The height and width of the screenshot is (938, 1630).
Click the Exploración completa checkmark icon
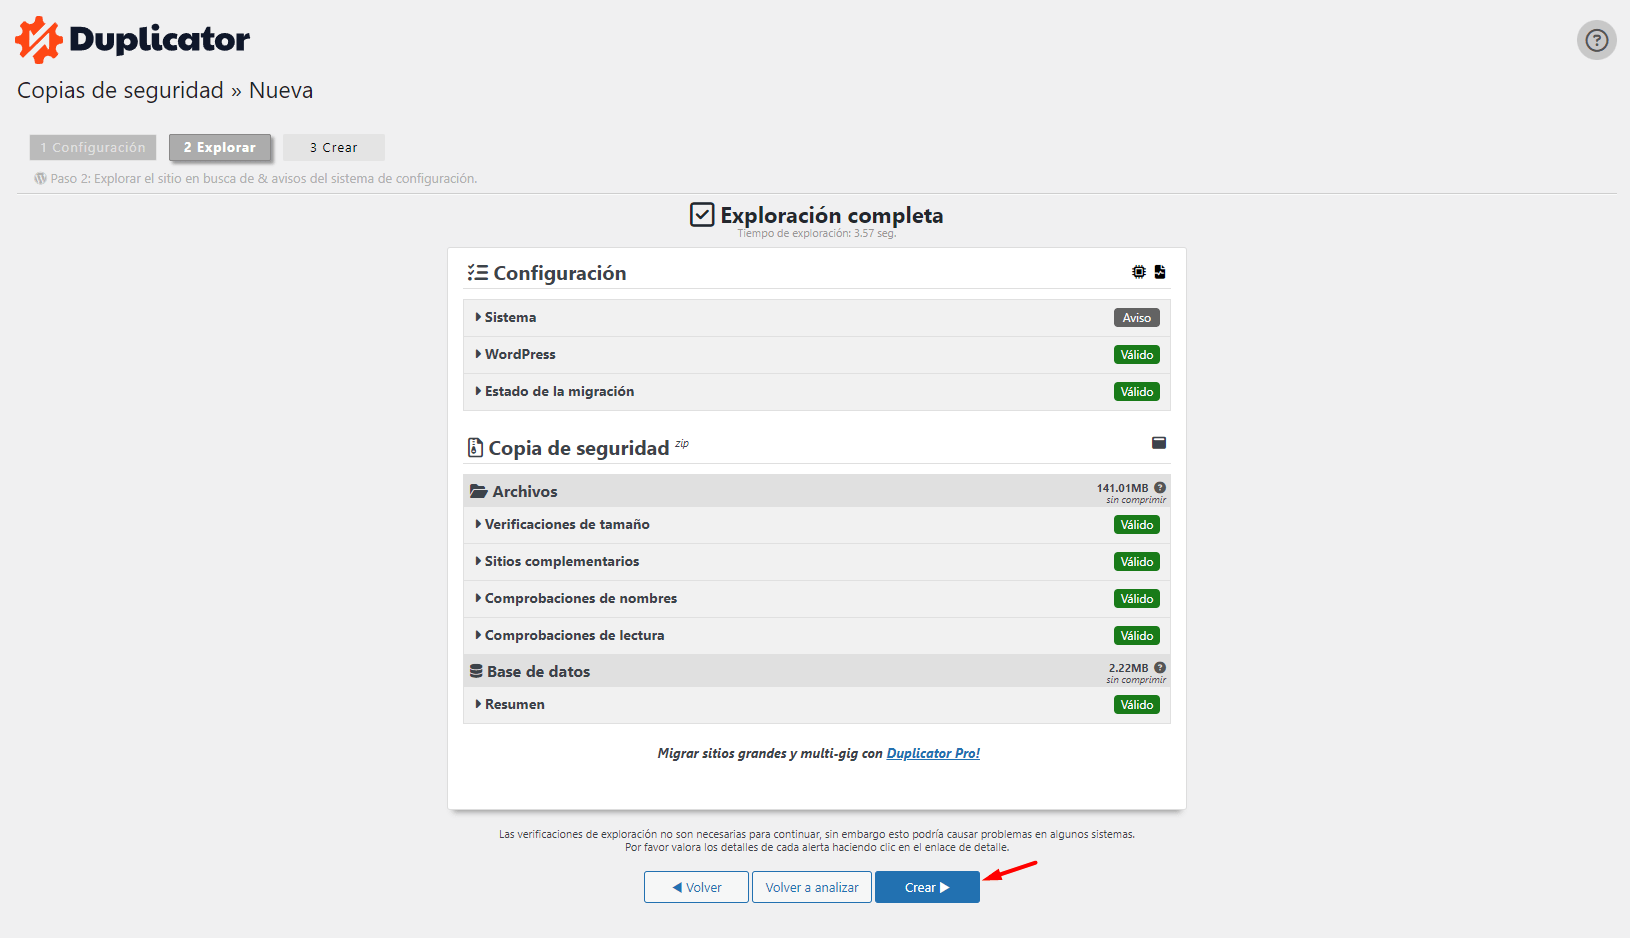click(702, 215)
